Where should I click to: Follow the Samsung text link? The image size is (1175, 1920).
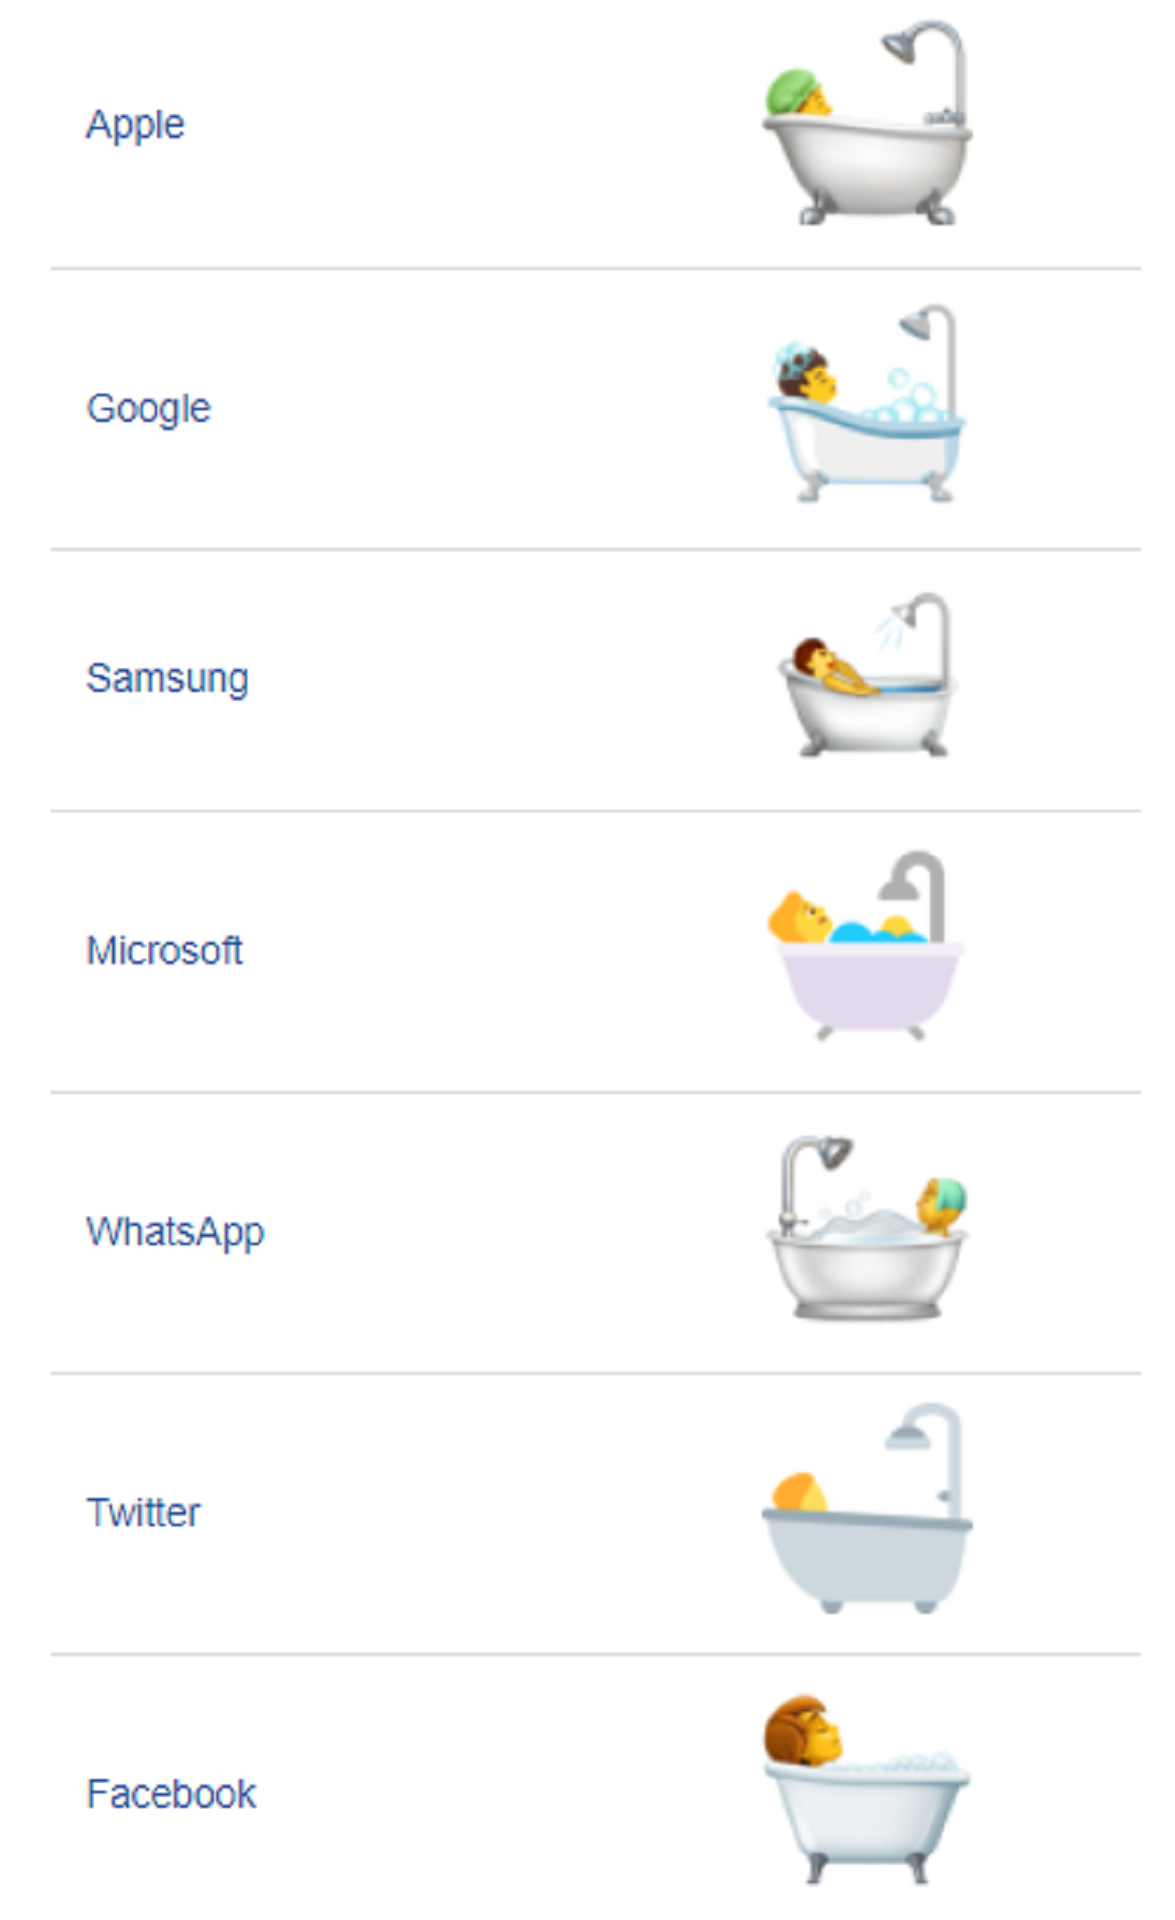pos(167,679)
